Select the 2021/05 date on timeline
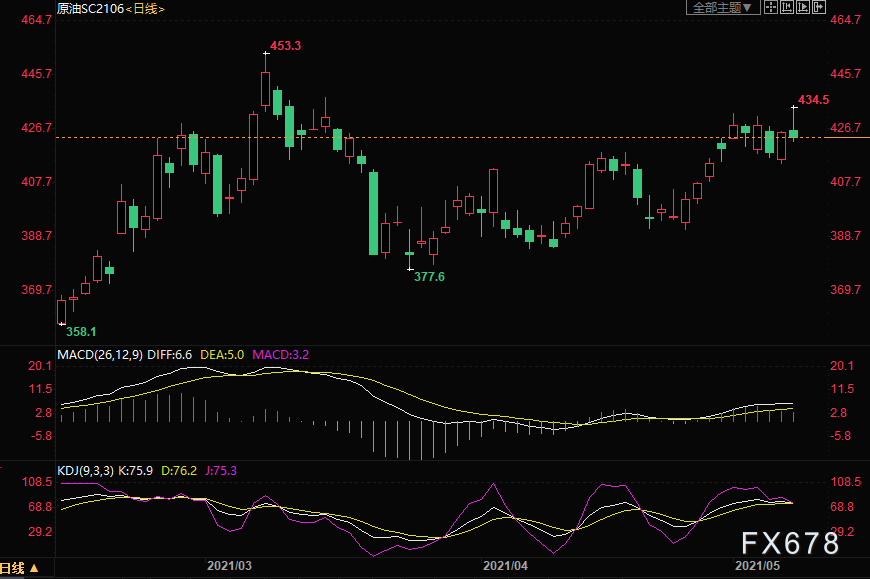Viewport: 870px width, 579px height. (757, 566)
